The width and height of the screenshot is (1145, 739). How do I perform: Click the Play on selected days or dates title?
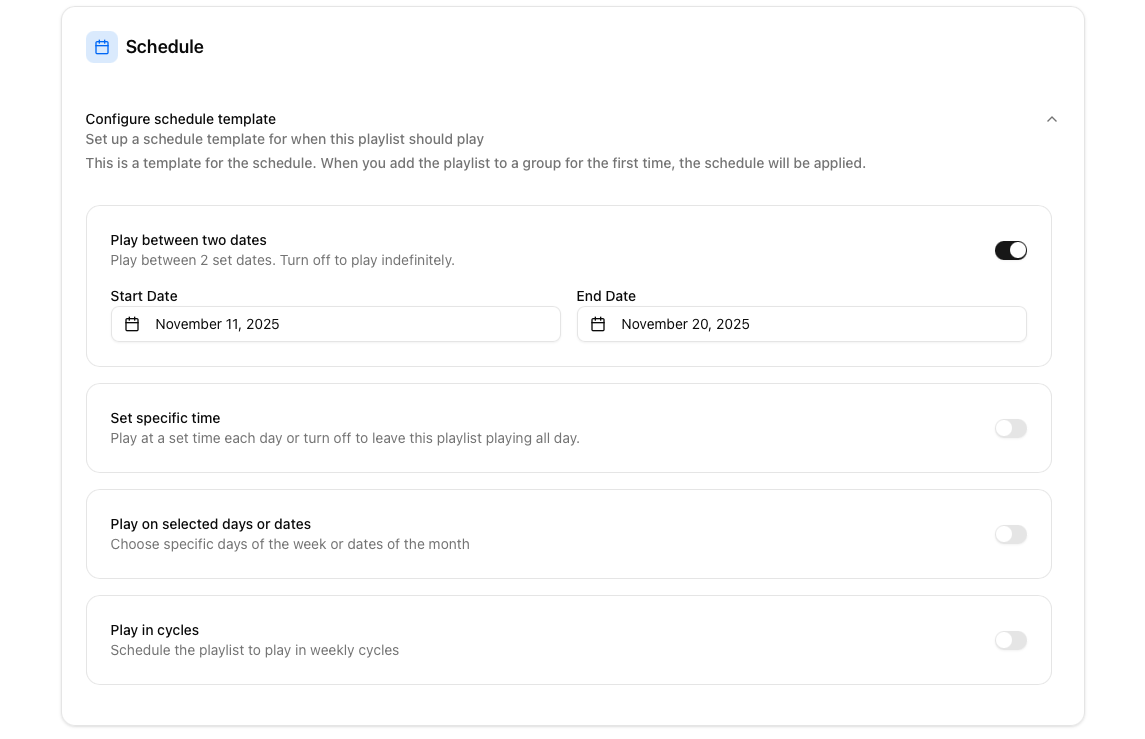[211, 524]
